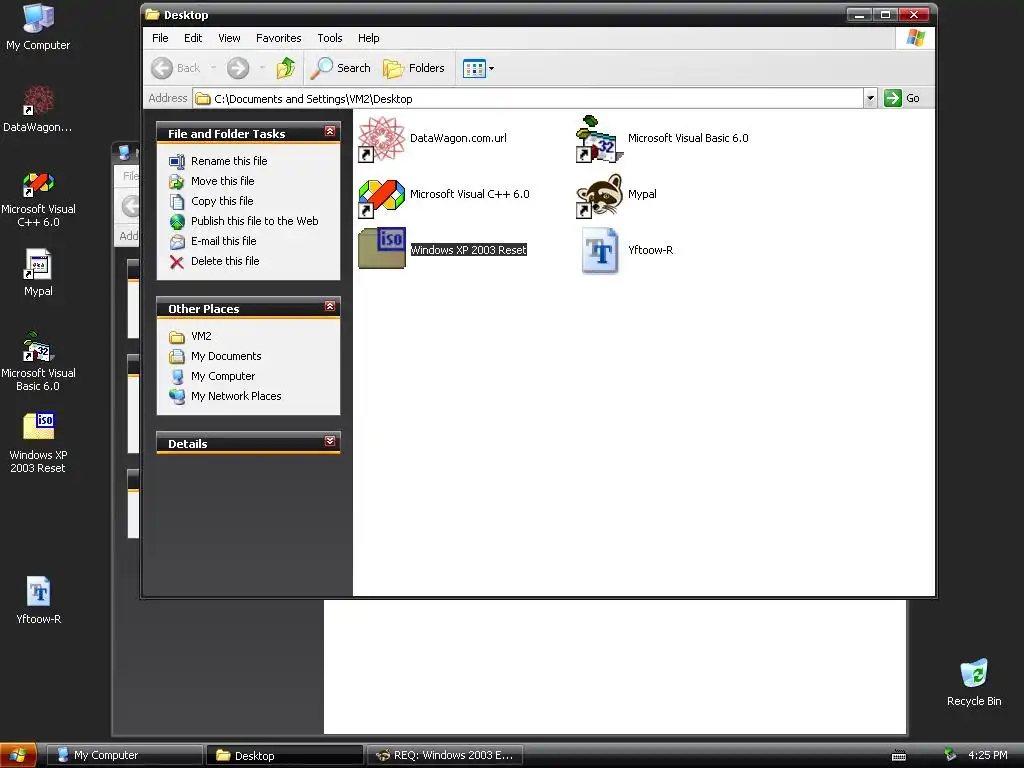1024x768 pixels.
Task: Go to VM2 folder in Other Places
Action: click(x=201, y=336)
